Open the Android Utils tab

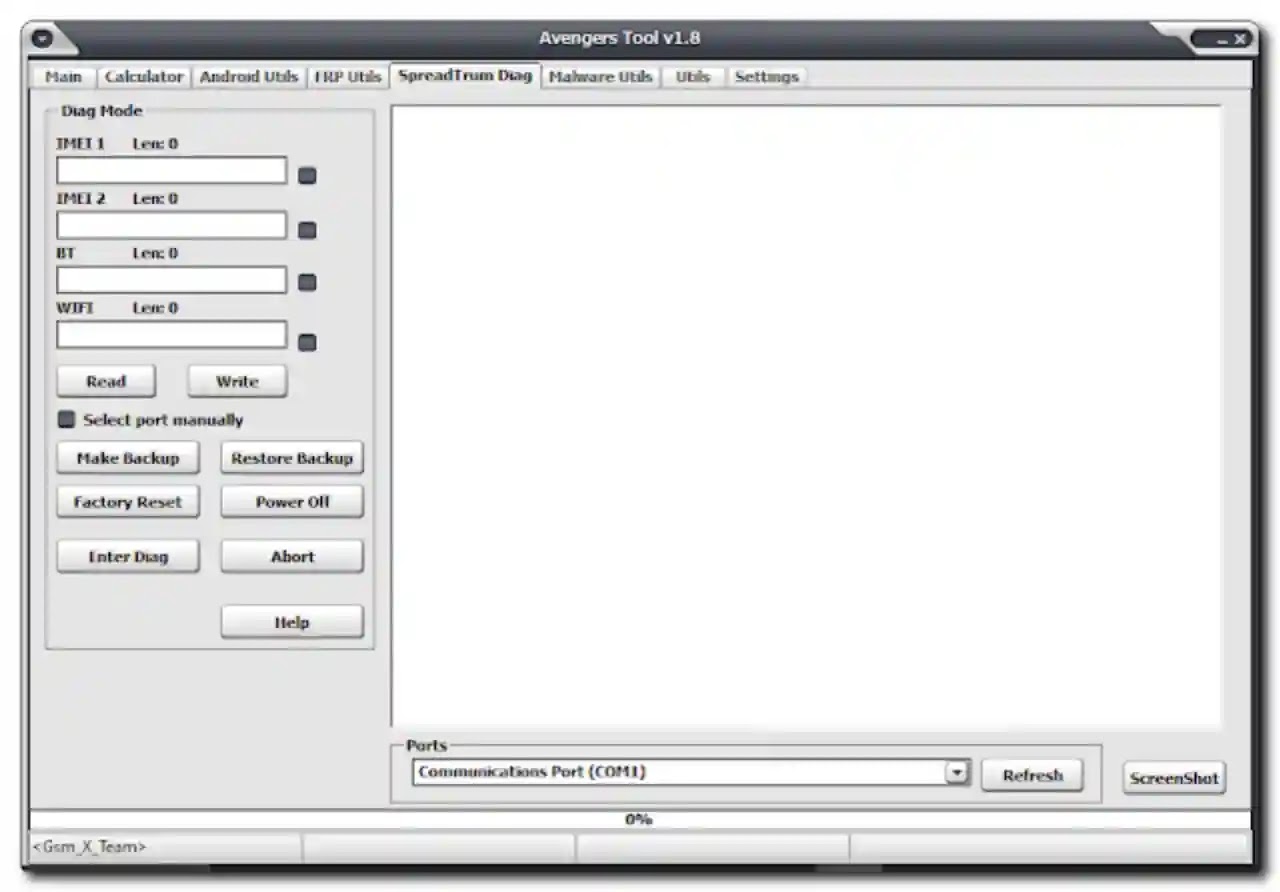(249, 77)
